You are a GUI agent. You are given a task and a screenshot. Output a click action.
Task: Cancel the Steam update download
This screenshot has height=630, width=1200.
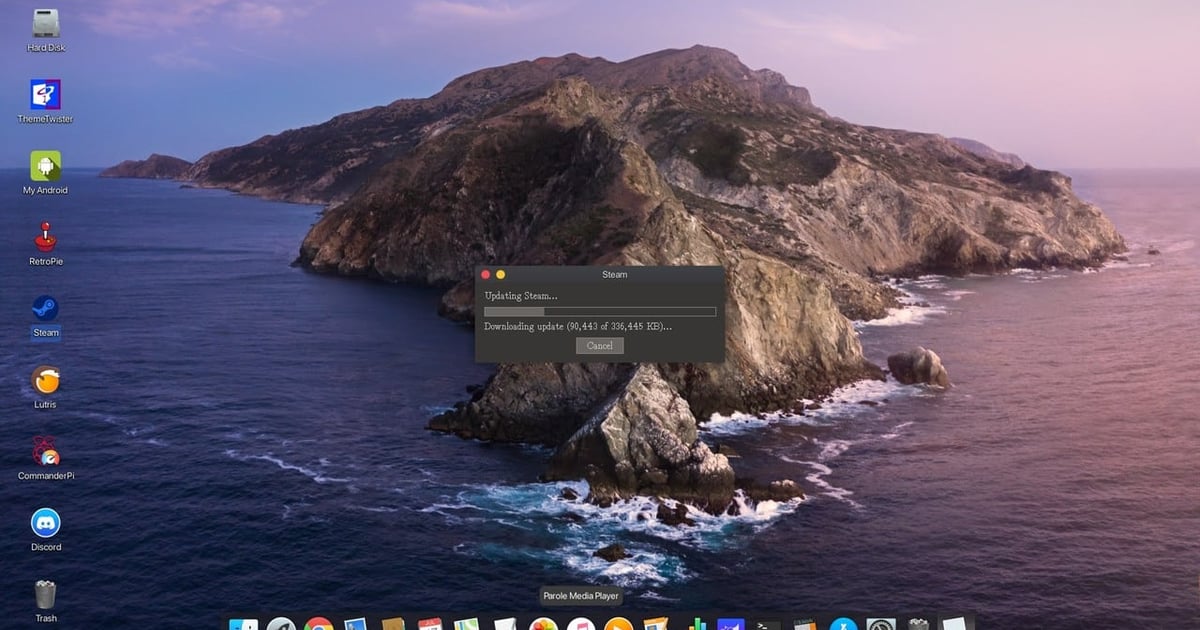coord(599,345)
